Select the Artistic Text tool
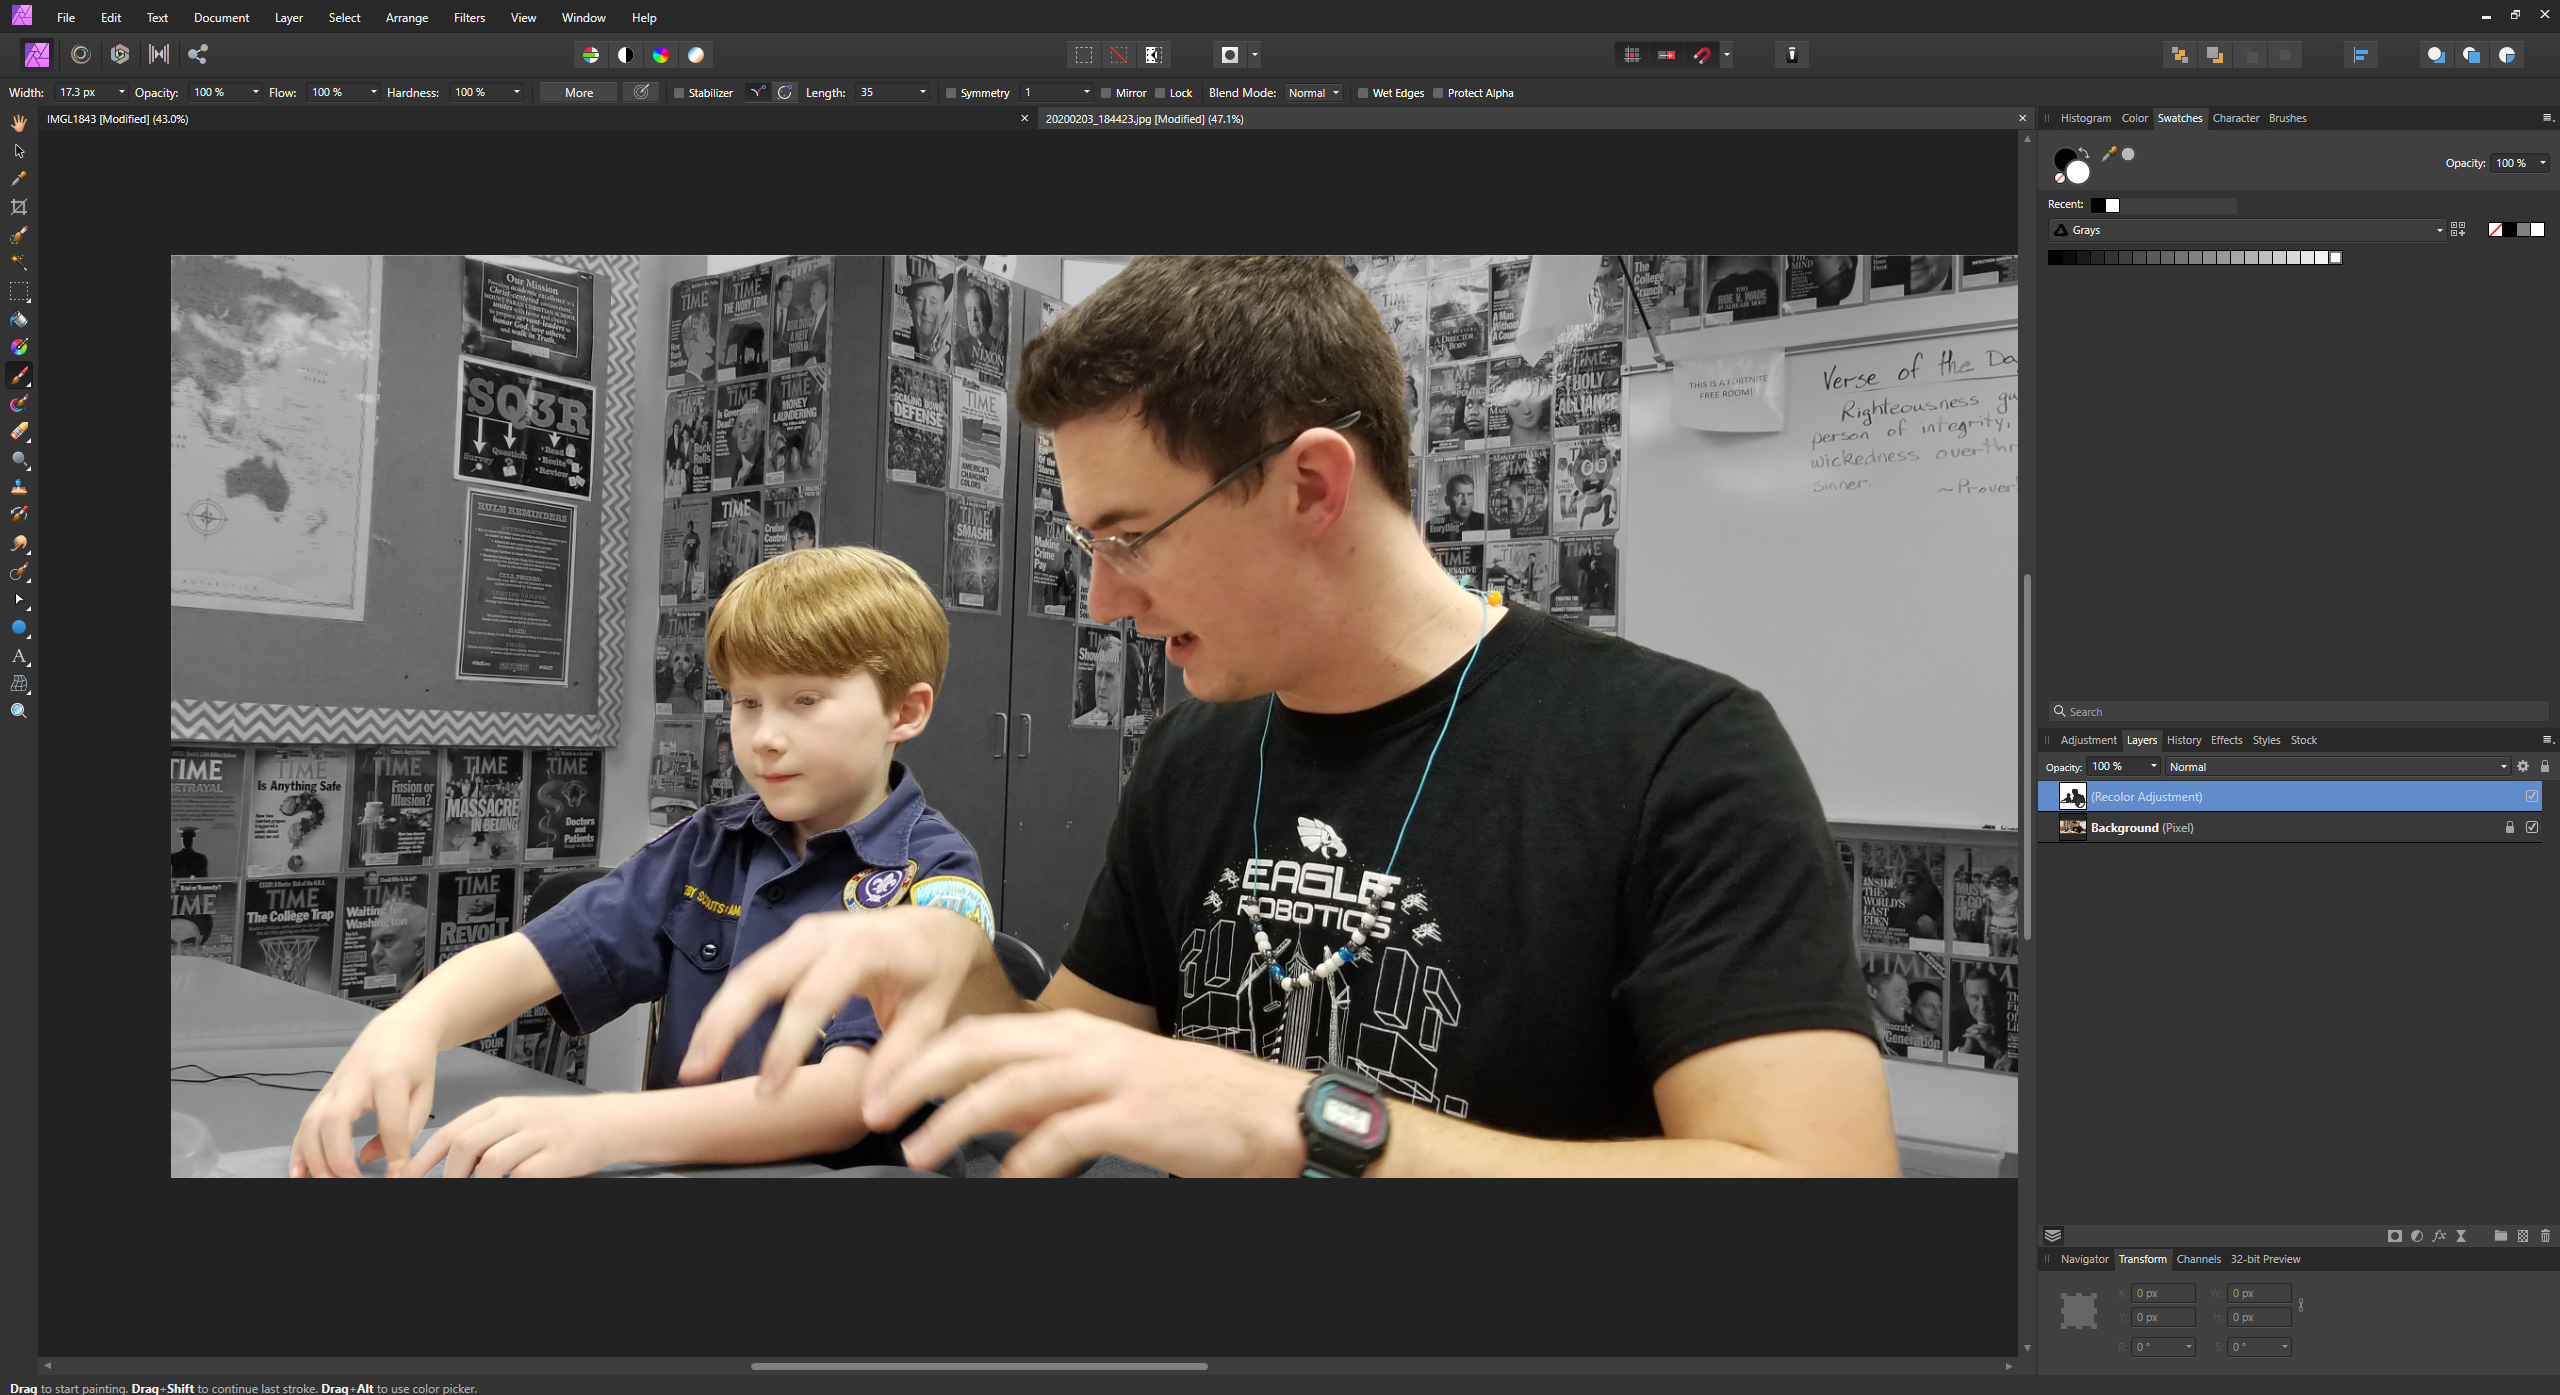The width and height of the screenshot is (2560, 1395). 19,657
